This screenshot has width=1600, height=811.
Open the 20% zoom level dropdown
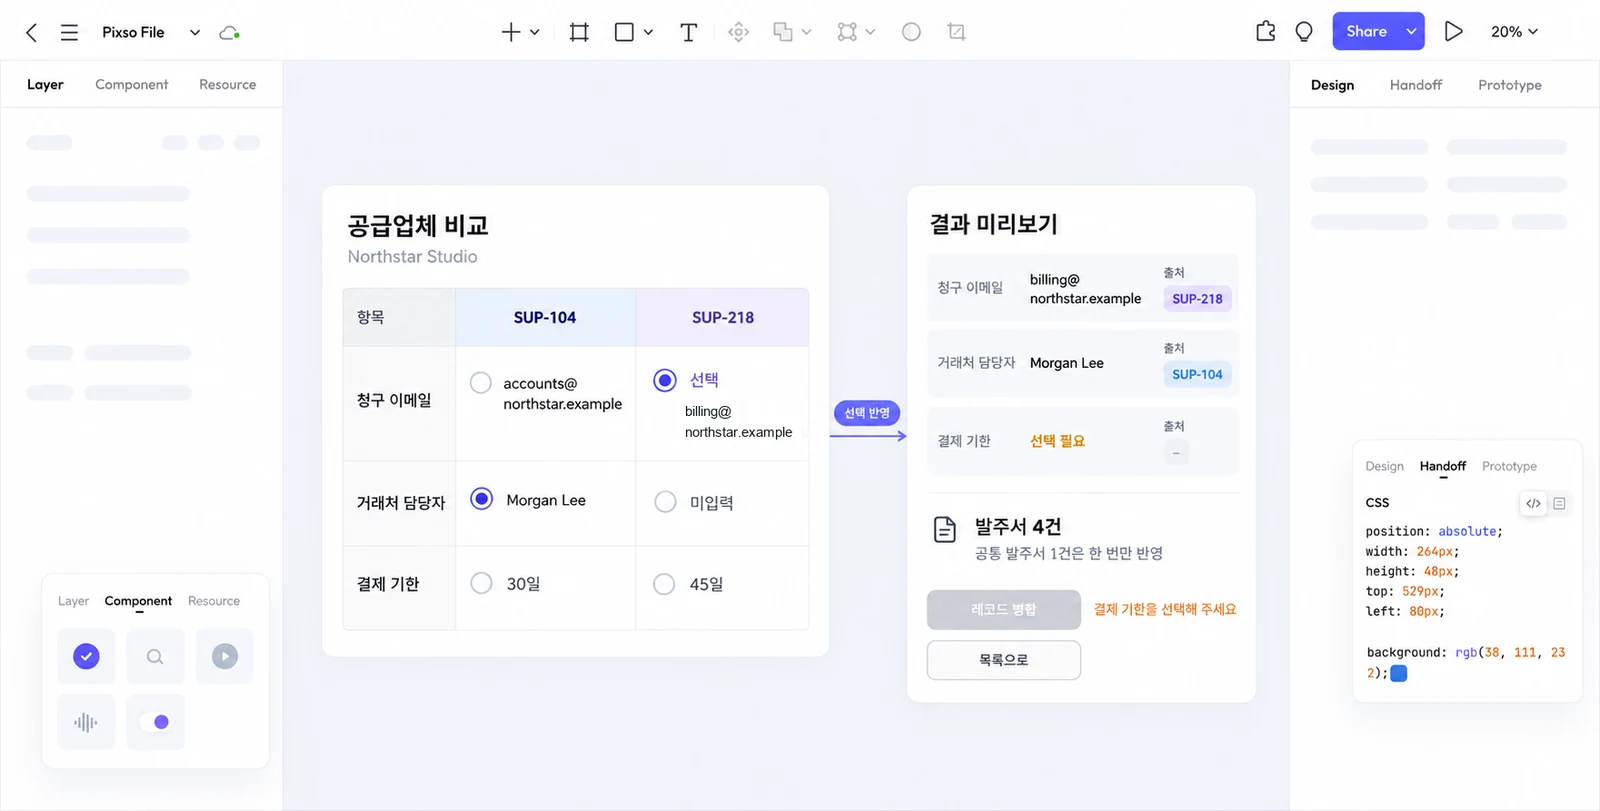click(x=1514, y=32)
